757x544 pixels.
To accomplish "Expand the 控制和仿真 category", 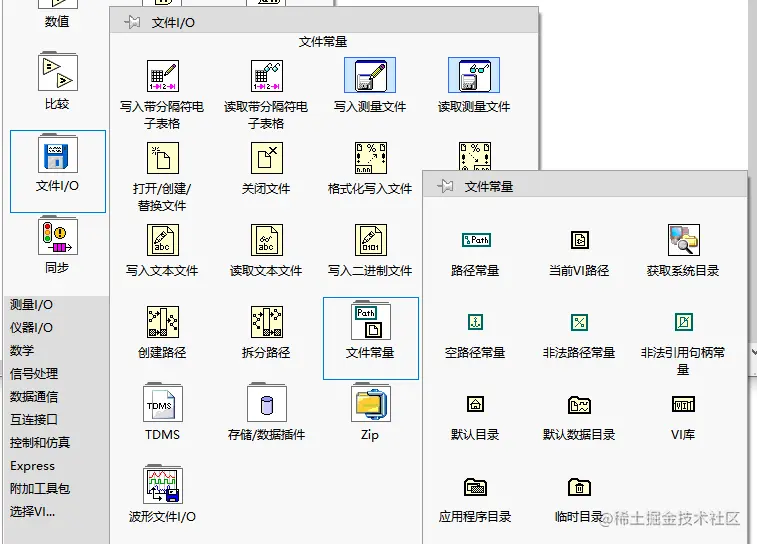I will point(40,443).
